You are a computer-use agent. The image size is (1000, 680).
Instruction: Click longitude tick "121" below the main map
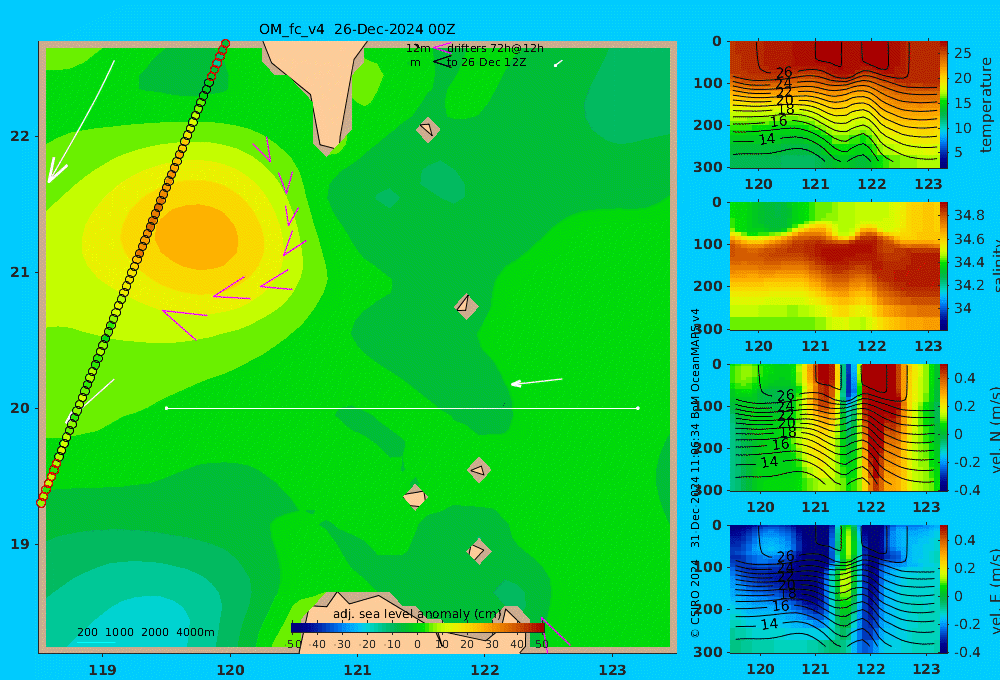click(x=357, y=670)
